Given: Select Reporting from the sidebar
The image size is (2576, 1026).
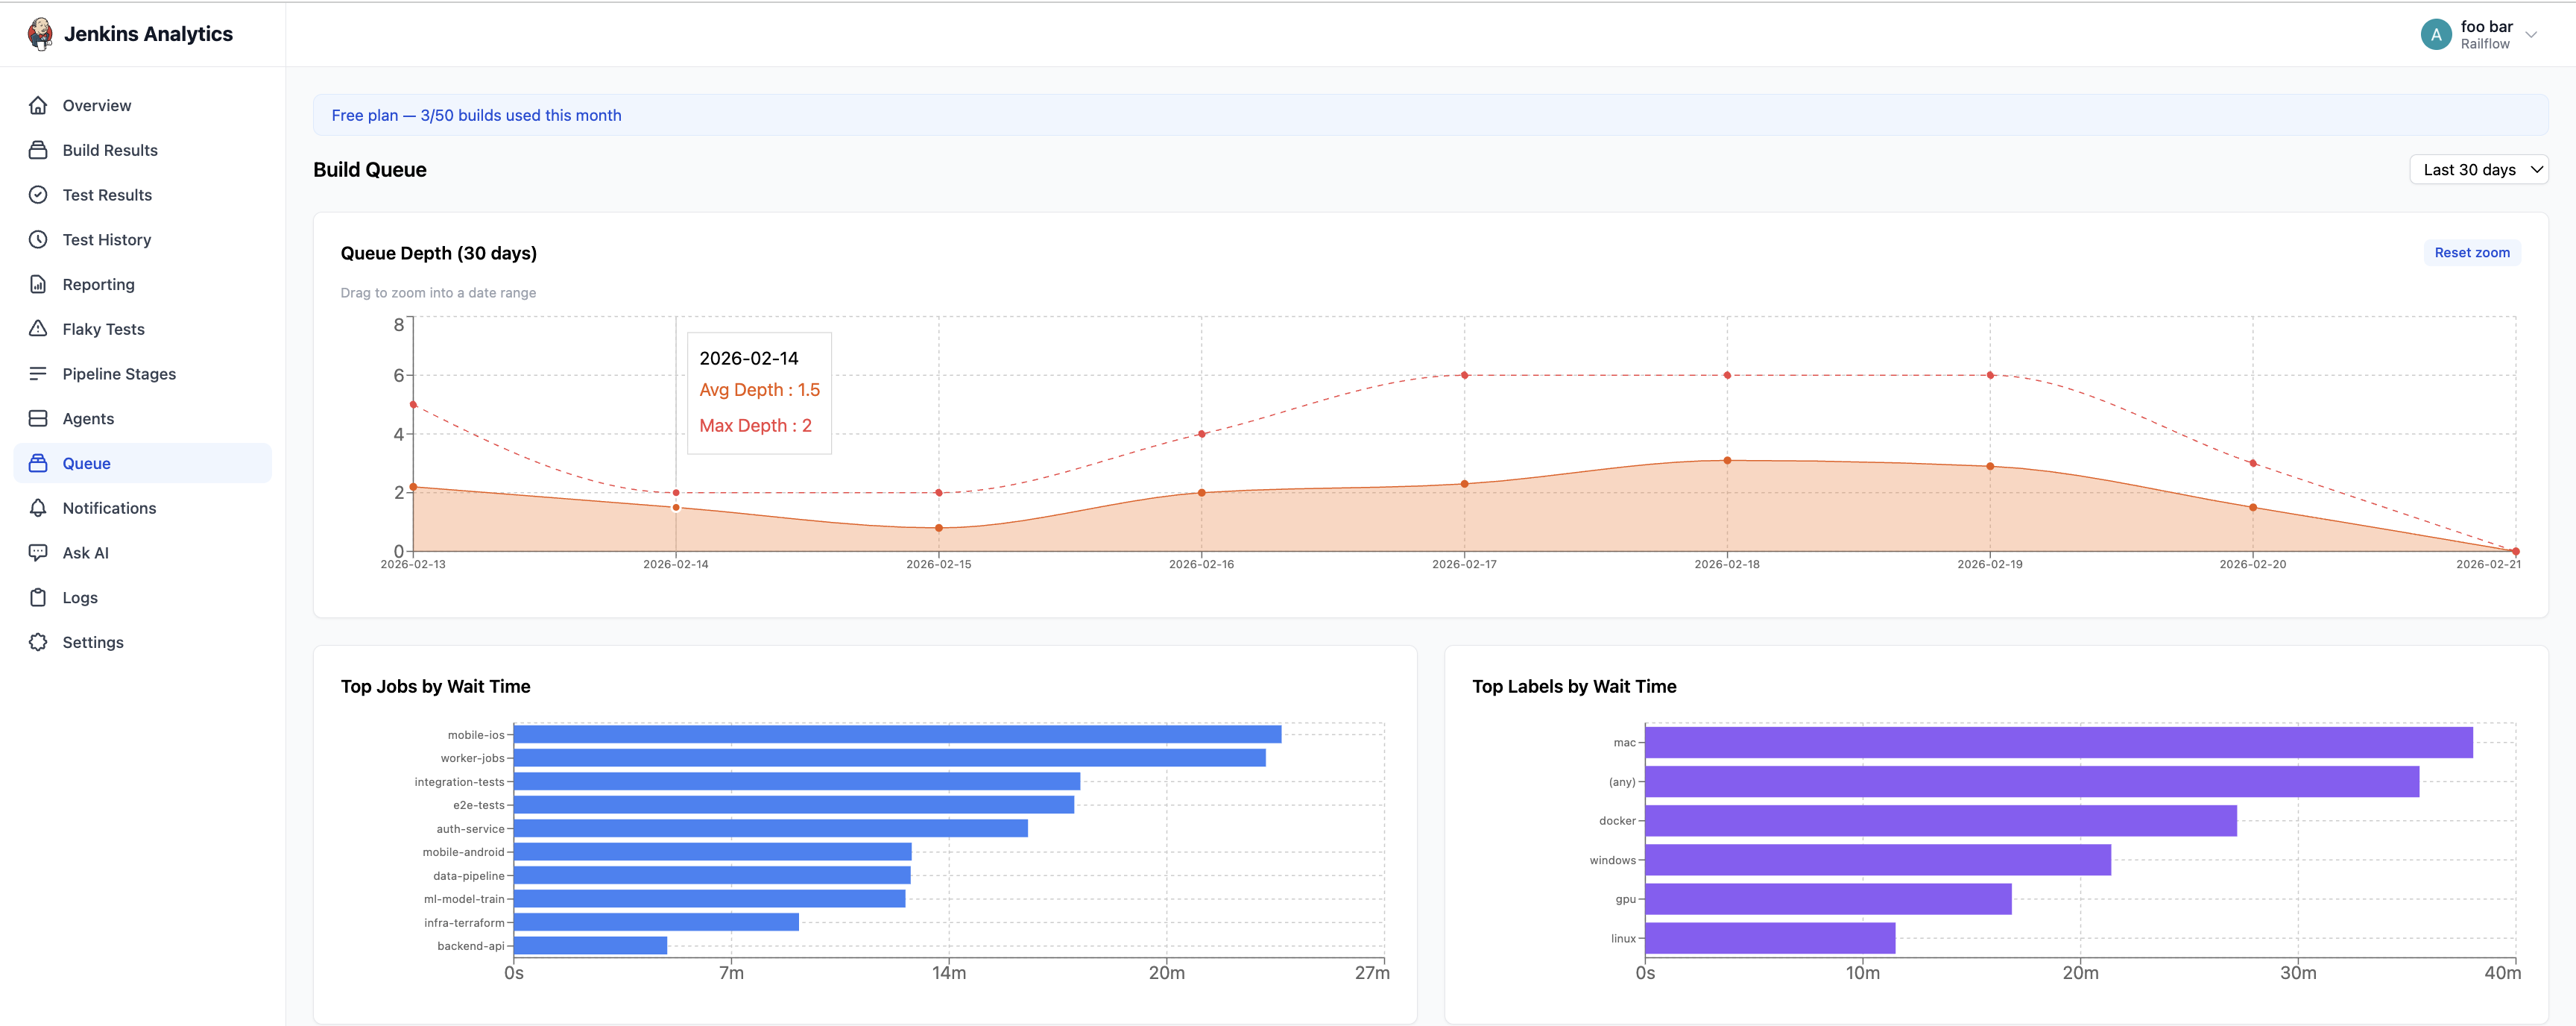Looking at the screenshot, I should click(x=98, y=285).
